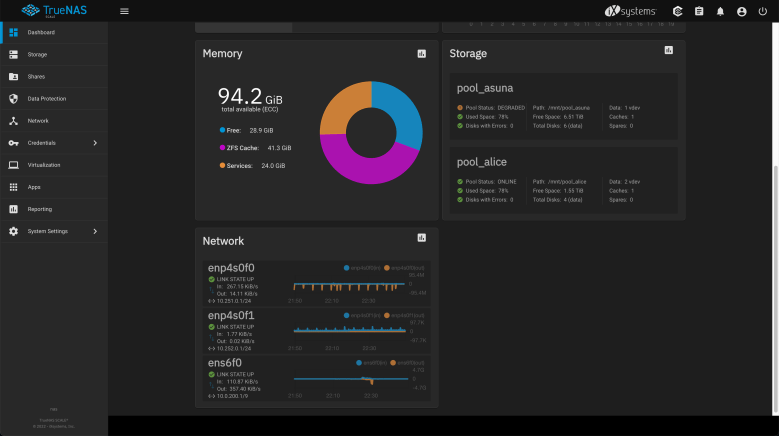This screenshot has width=779, height=436.
Task: Go to the Data Protection page
Action: point(46,99)
